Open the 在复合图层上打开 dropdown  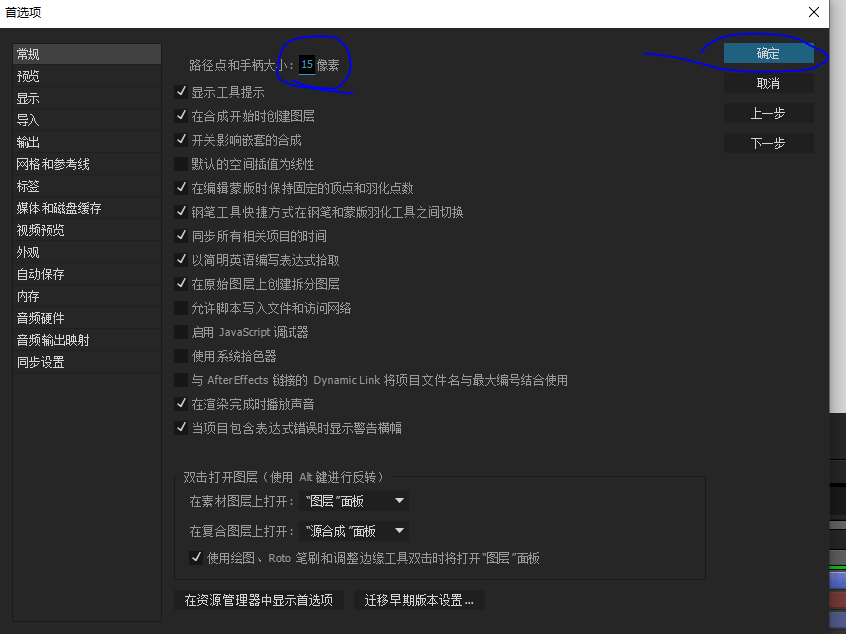[x=355, y=530]
